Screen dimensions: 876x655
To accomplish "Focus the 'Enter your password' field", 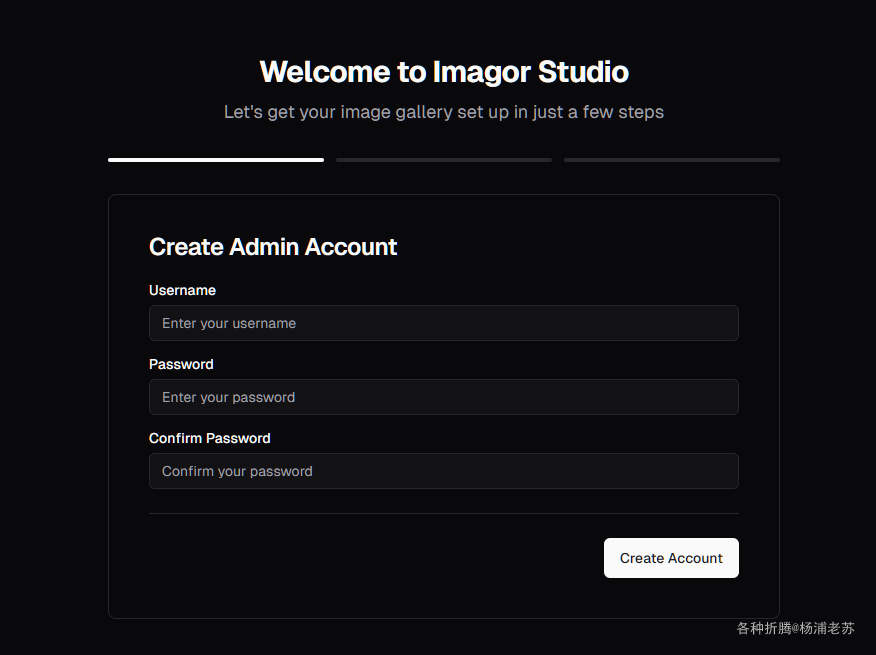I will tap(443, 397).
